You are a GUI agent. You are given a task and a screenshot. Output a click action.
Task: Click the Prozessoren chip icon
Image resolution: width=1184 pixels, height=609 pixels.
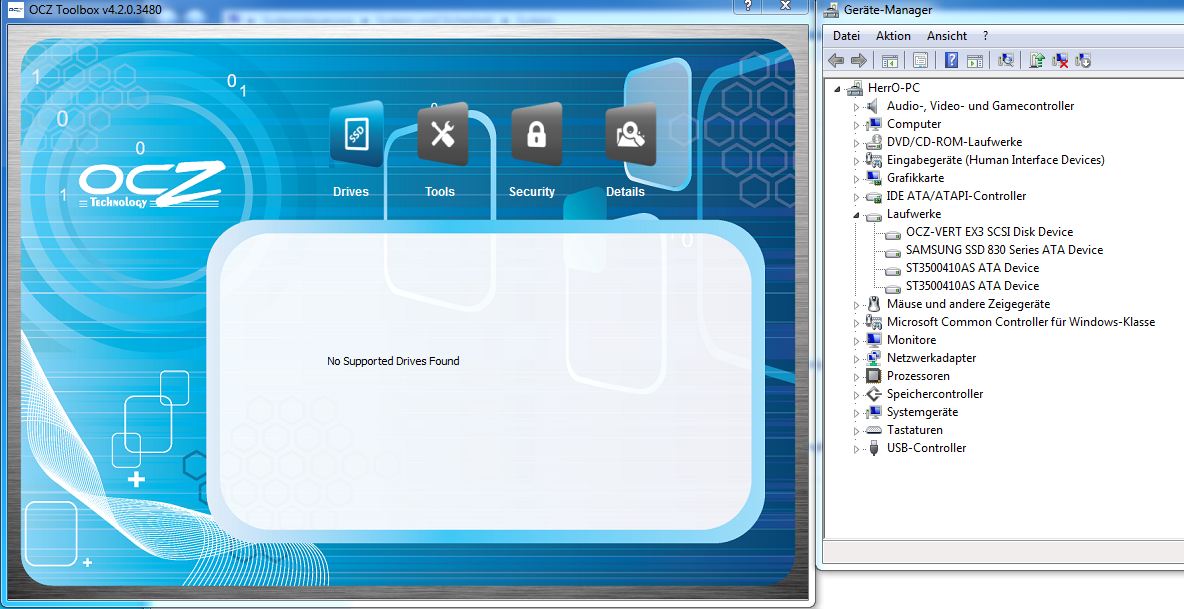click(x=874, y=376)
